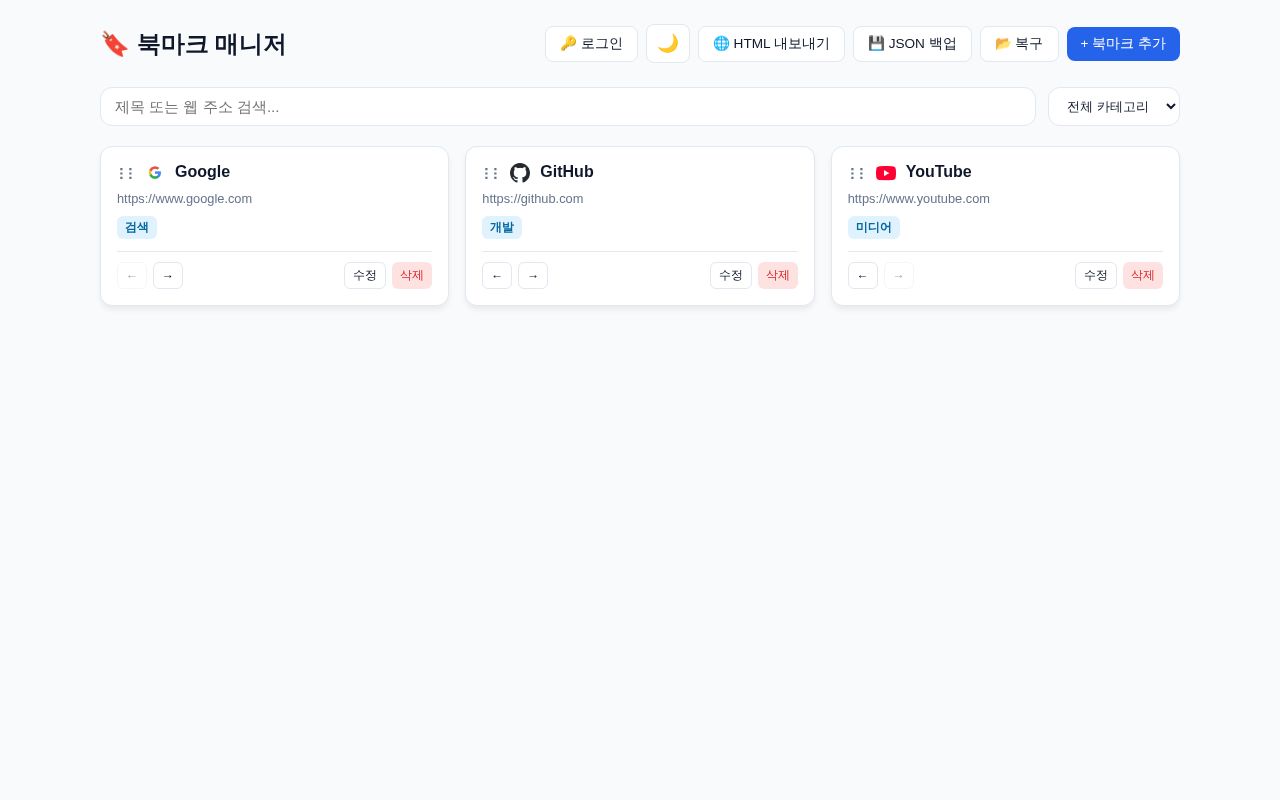
Task: Click the bookmark emoji next to 북마크 매니저
Action: [115, 44]
